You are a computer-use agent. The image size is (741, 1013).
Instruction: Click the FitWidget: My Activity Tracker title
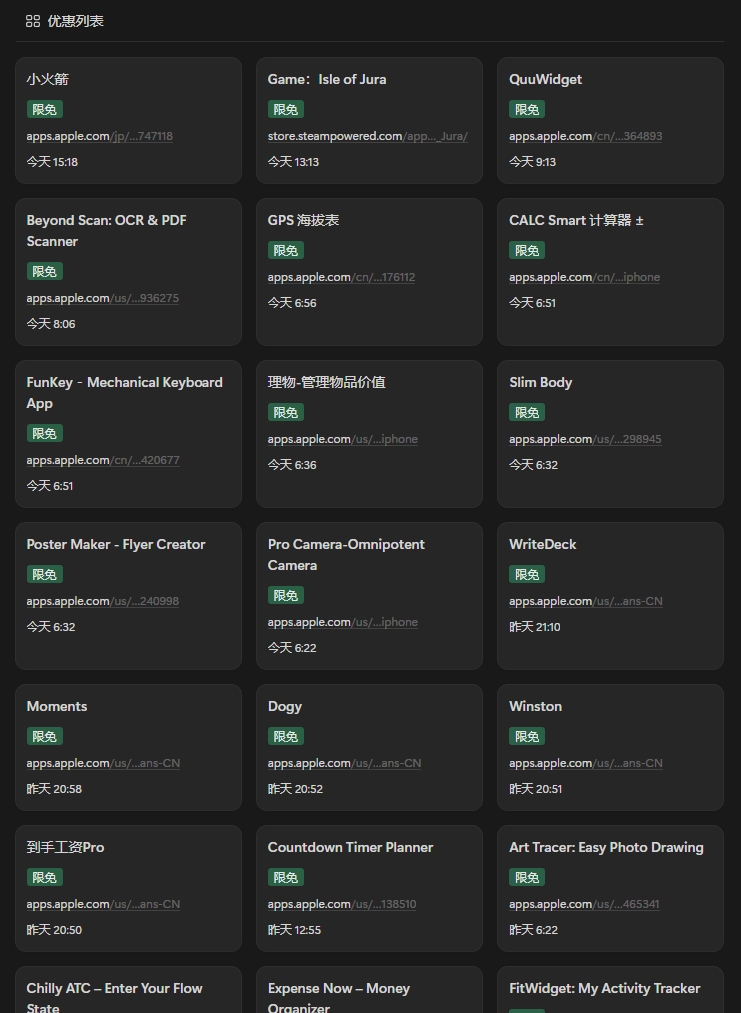coord(604,988)
